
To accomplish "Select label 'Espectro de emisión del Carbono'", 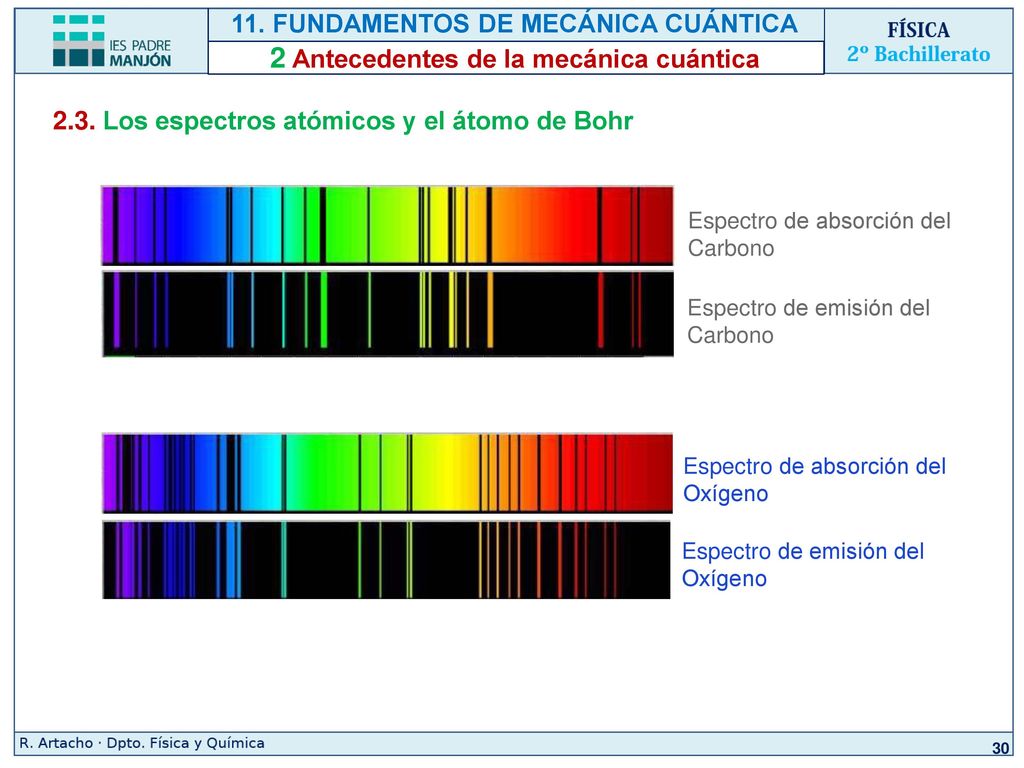I will (x=808, y=321).
